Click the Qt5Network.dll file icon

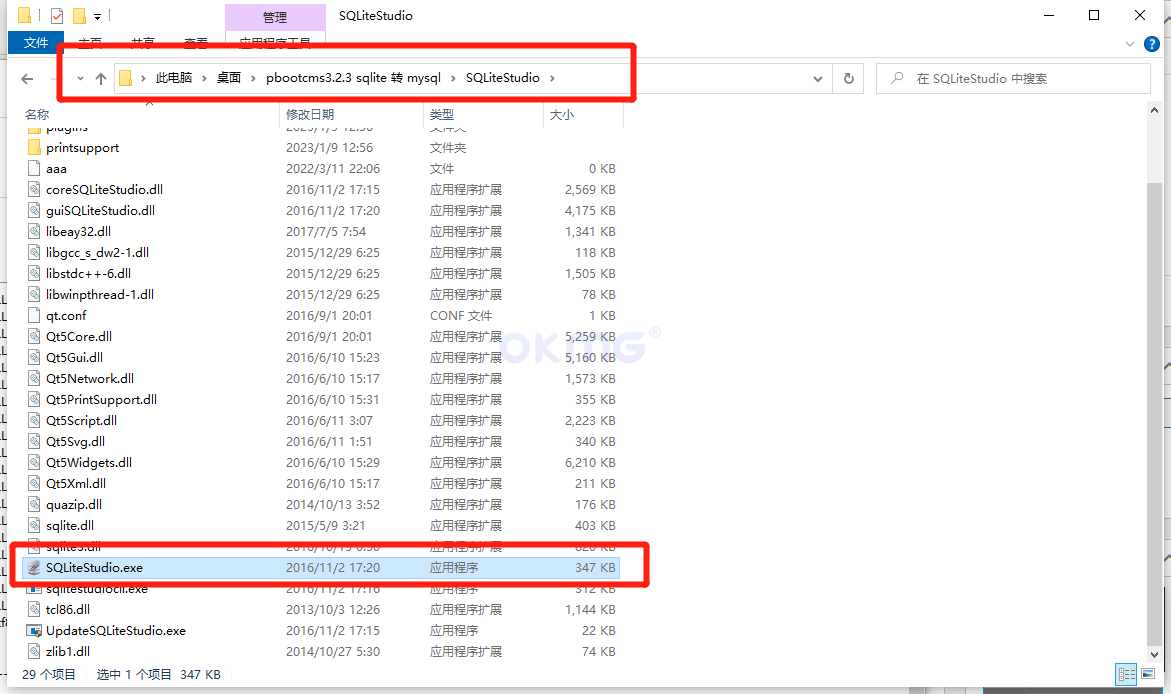click(34, 378)
